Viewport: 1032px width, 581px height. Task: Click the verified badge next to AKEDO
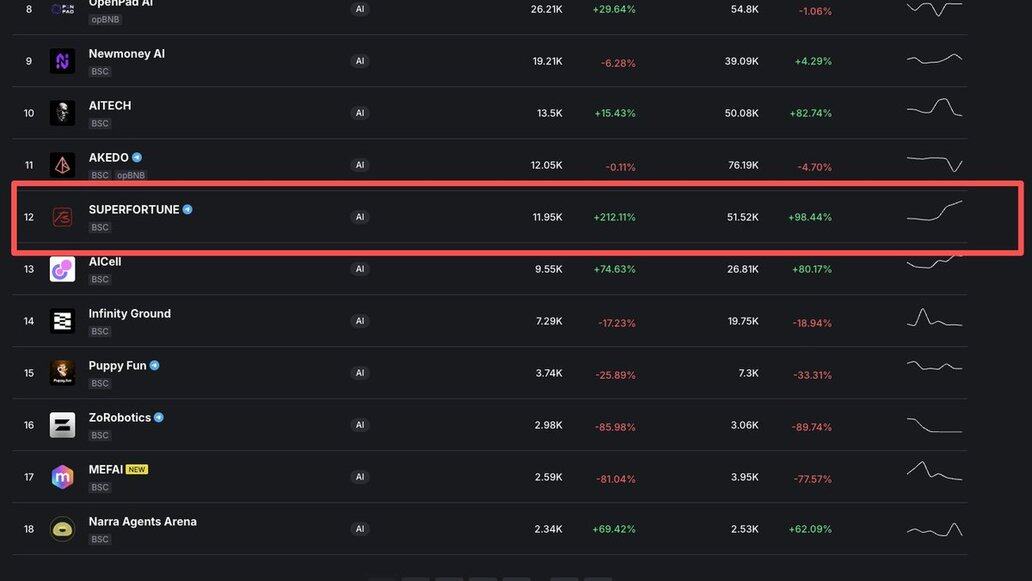(x=137, y=158)
